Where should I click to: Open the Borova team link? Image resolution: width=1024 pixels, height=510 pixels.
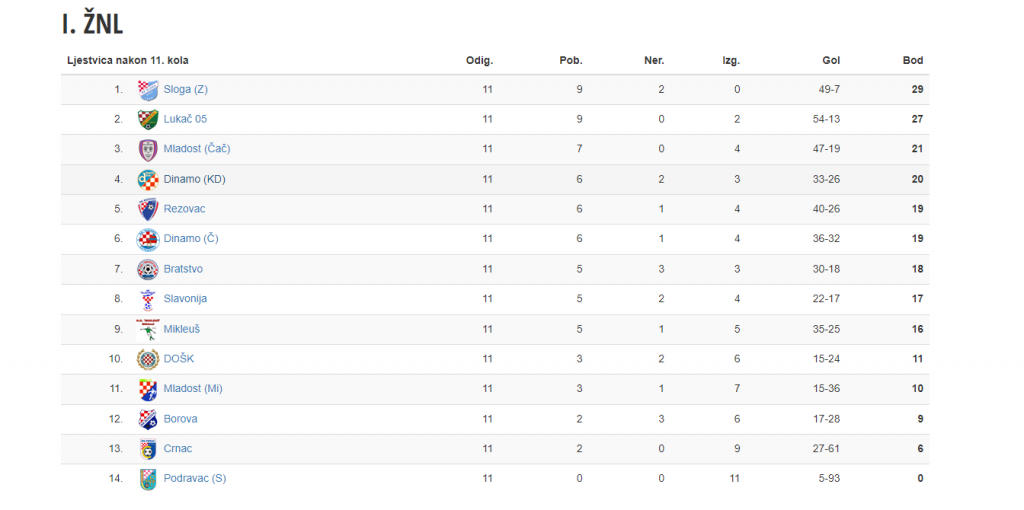tap(180, 419)
